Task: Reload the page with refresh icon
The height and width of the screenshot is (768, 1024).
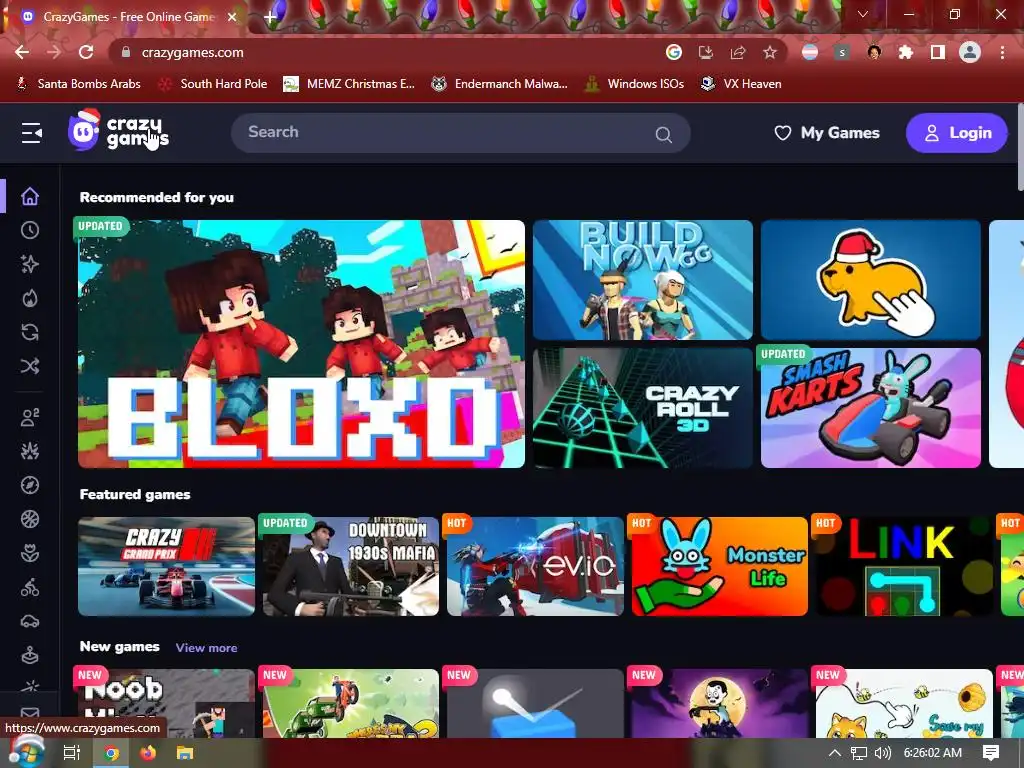Action: 86,52
